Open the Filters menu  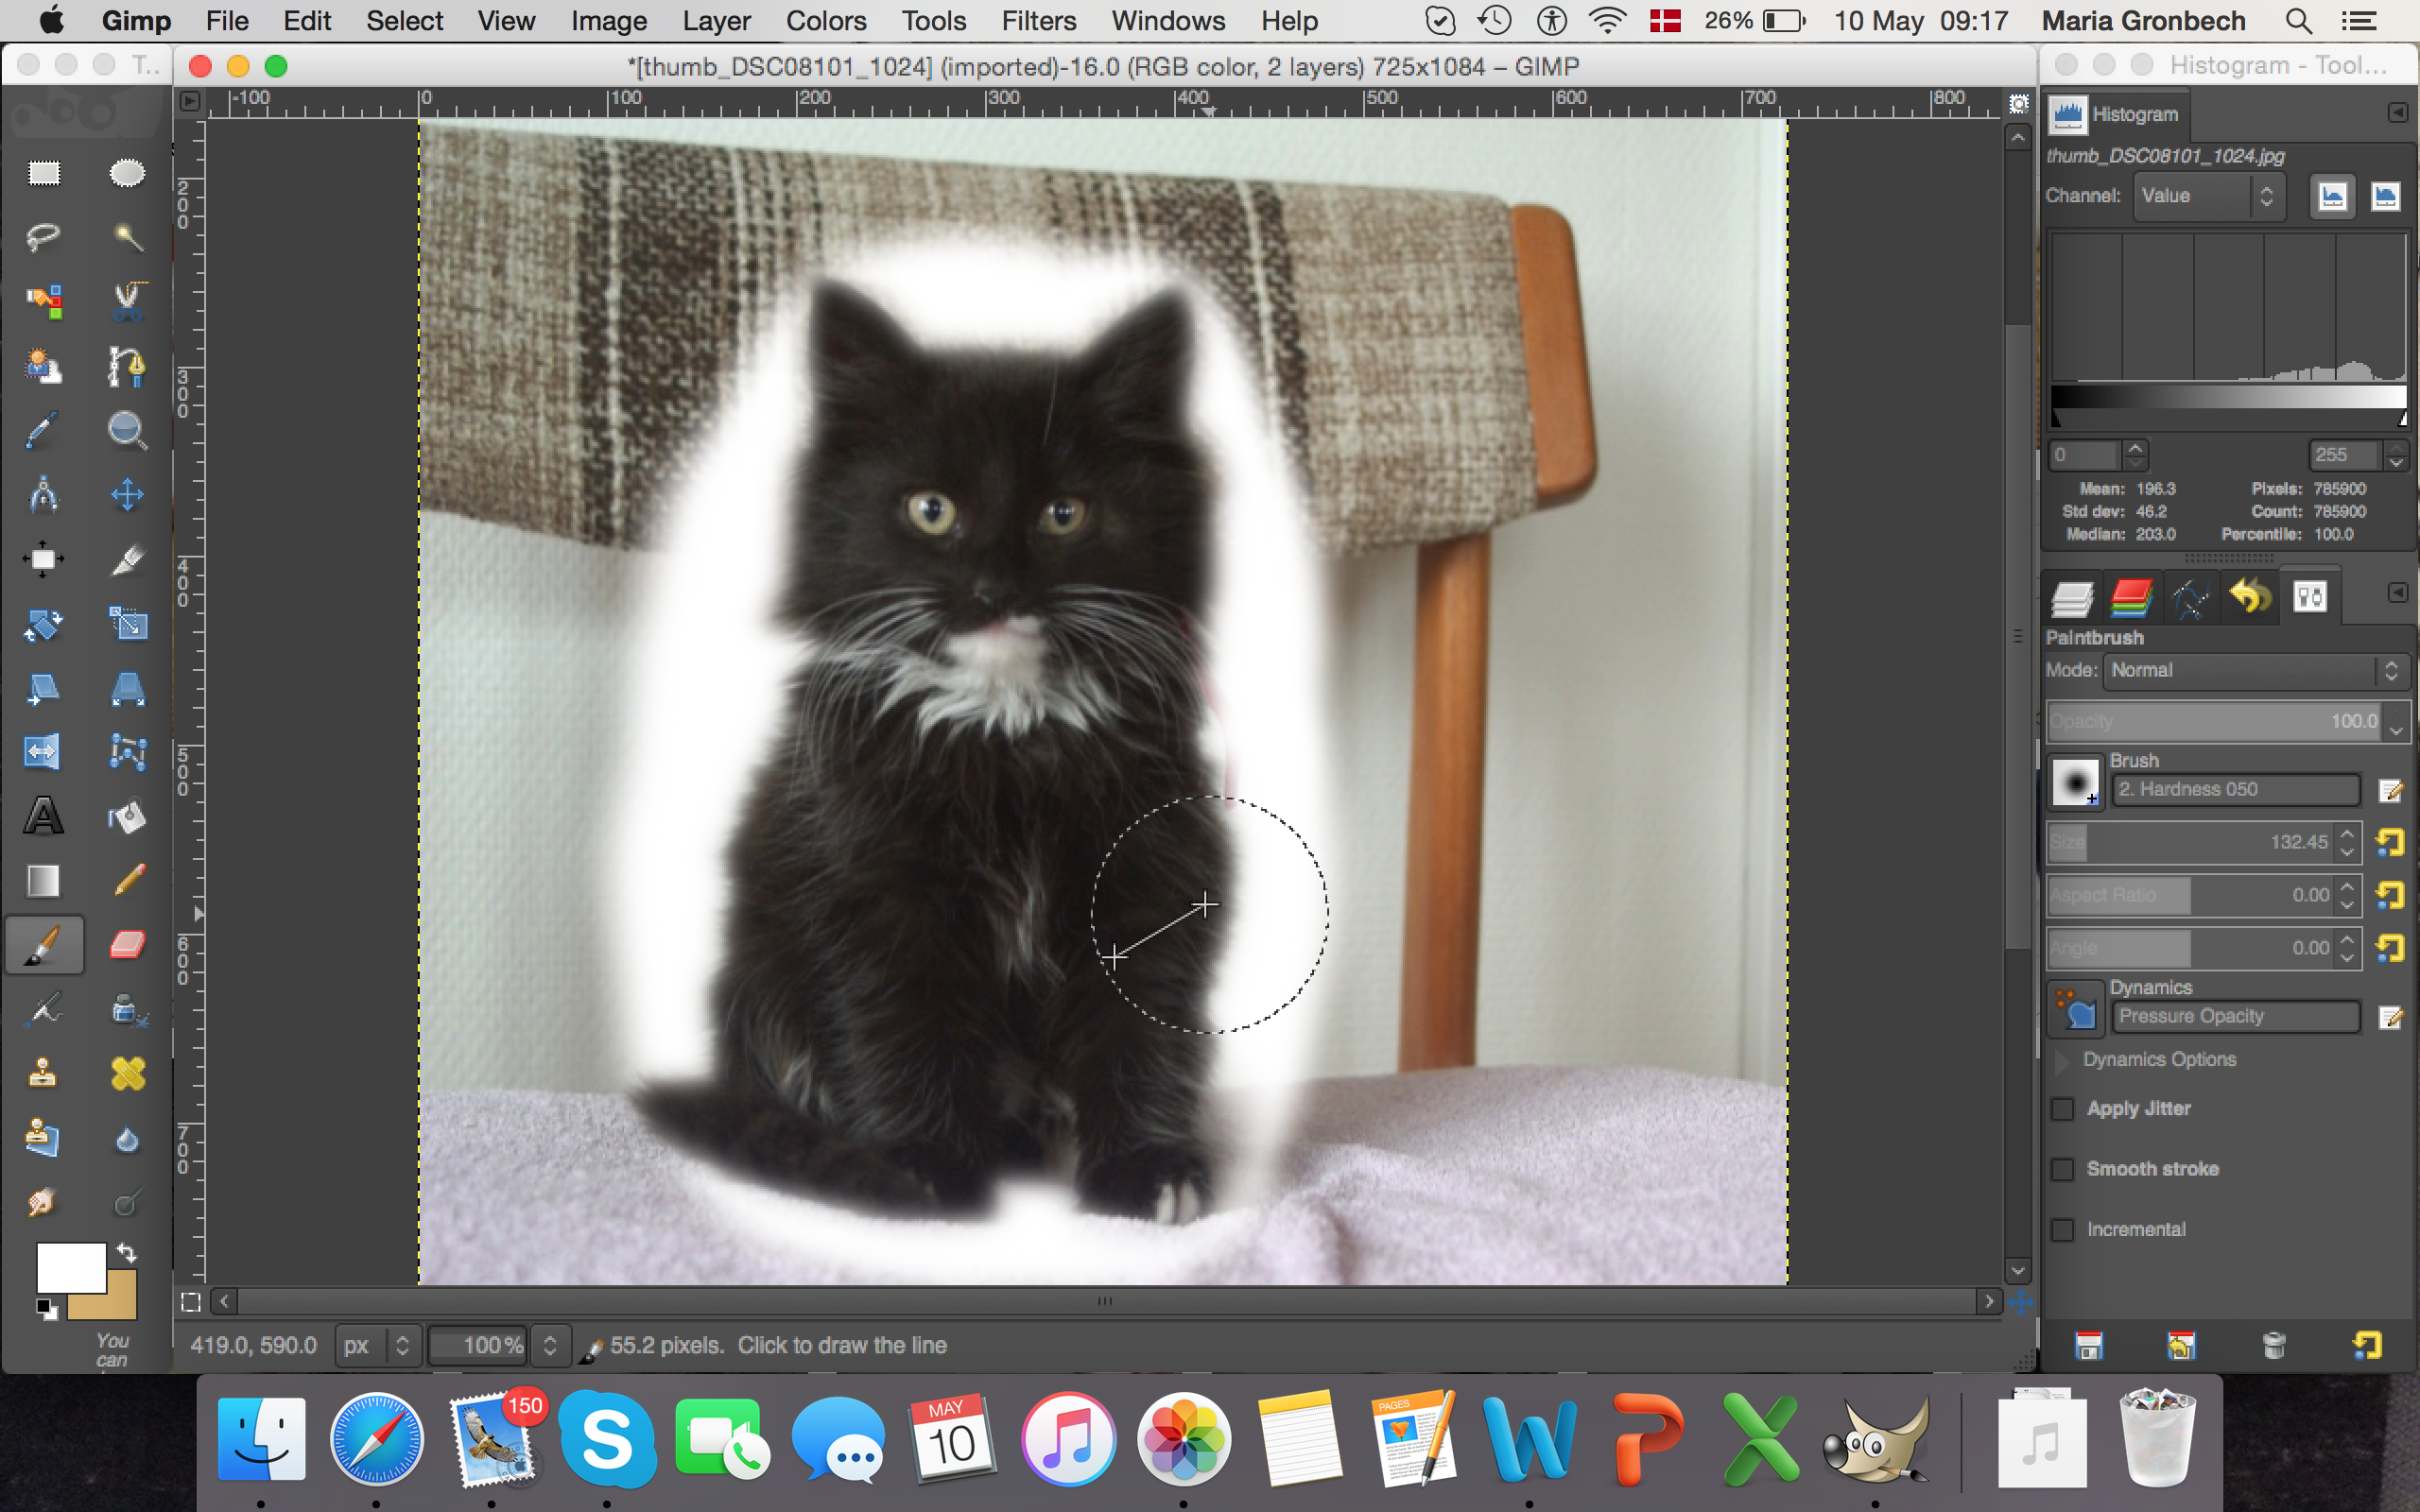coord(1038,21)
